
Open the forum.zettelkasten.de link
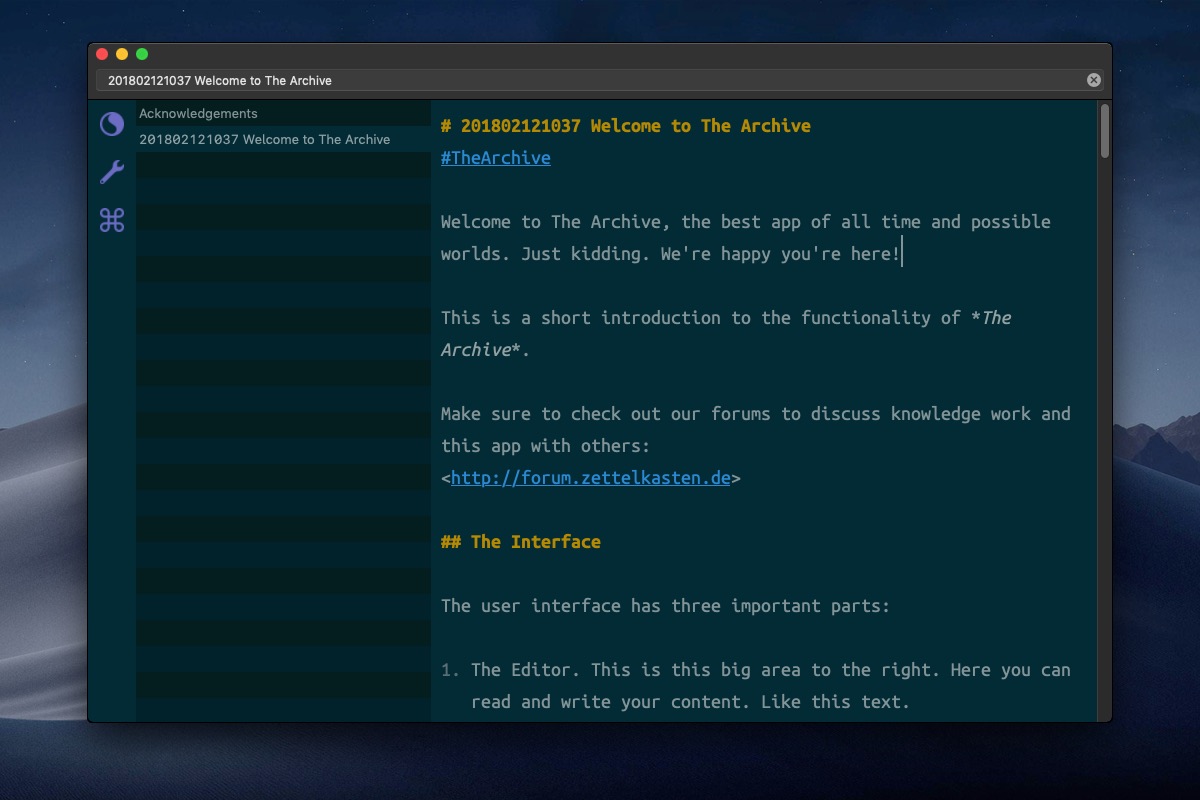[591, 478]
